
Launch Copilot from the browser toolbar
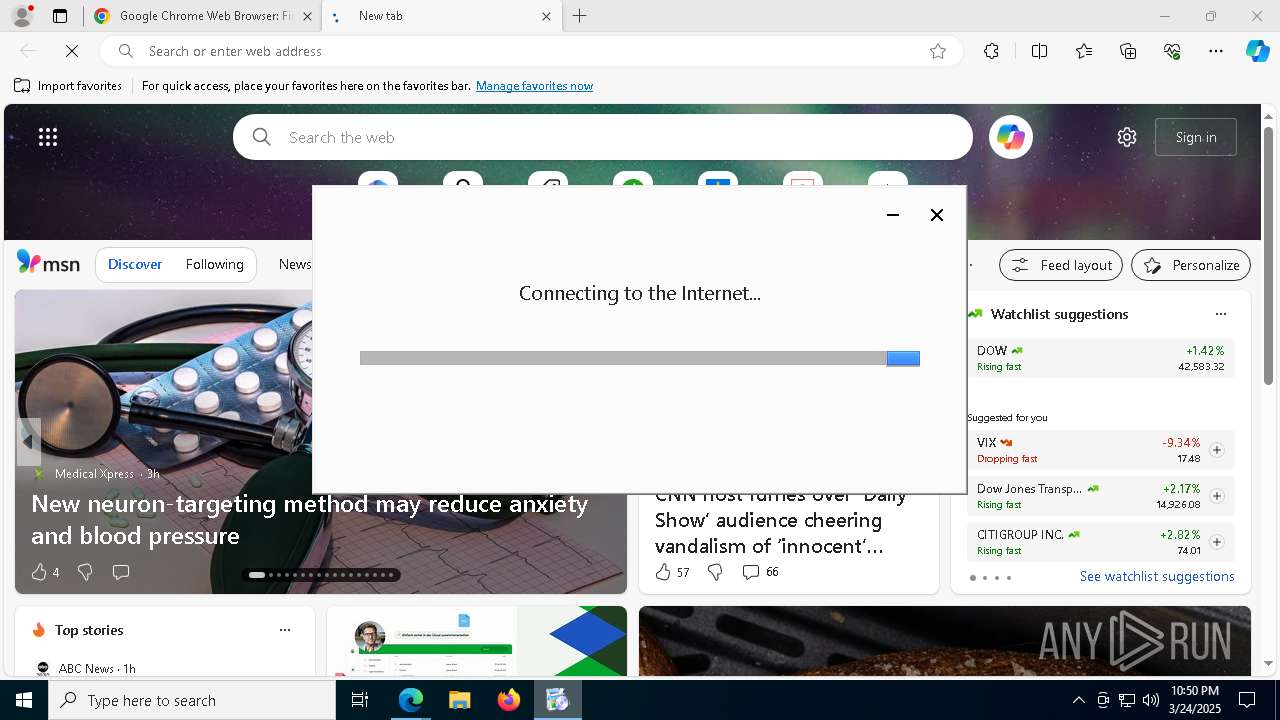(1257, 51)
